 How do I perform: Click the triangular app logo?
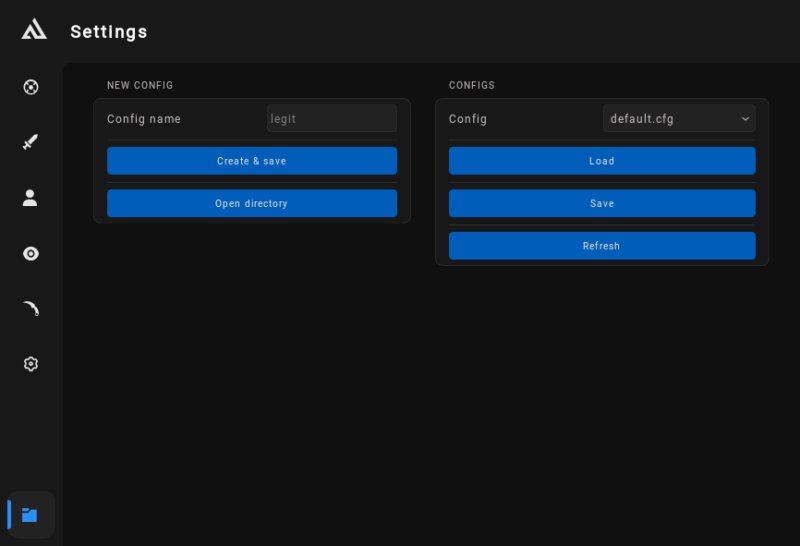33,29
